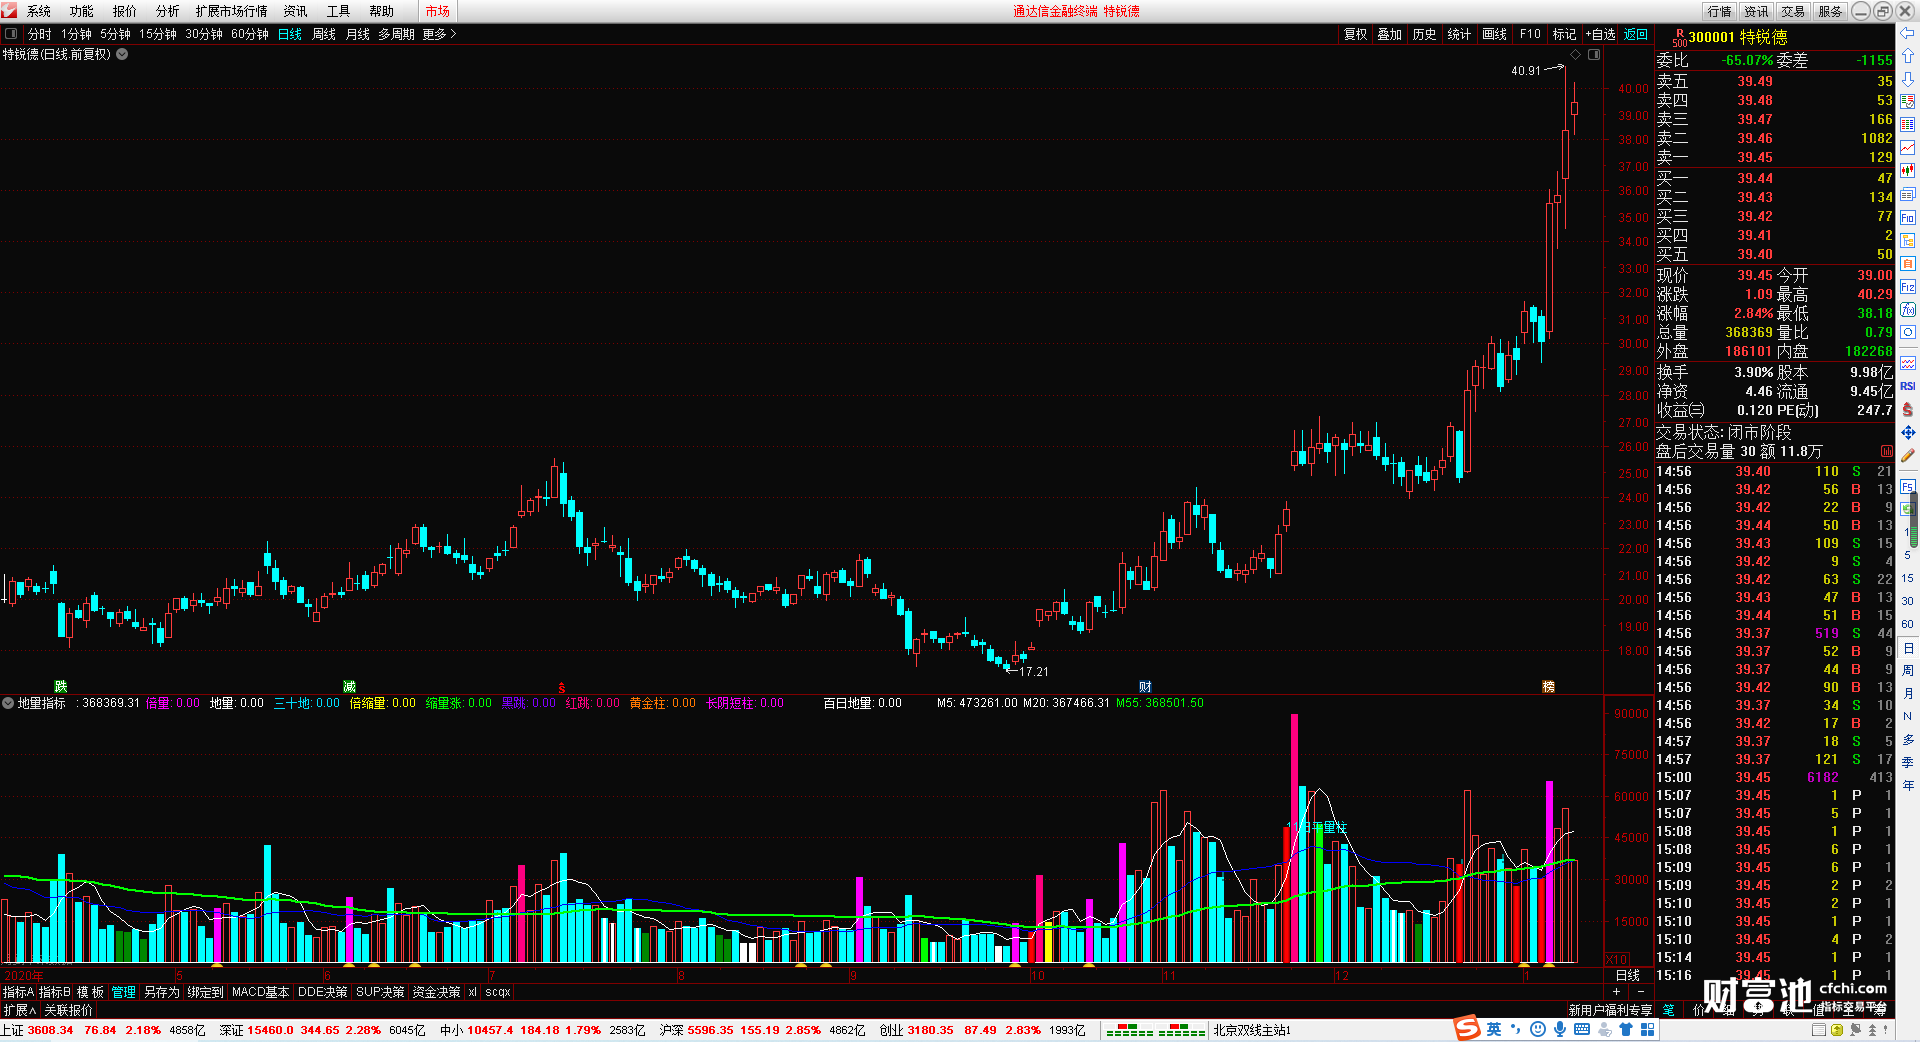
Task: Open the 报价 menu
Action: [125, 11]
